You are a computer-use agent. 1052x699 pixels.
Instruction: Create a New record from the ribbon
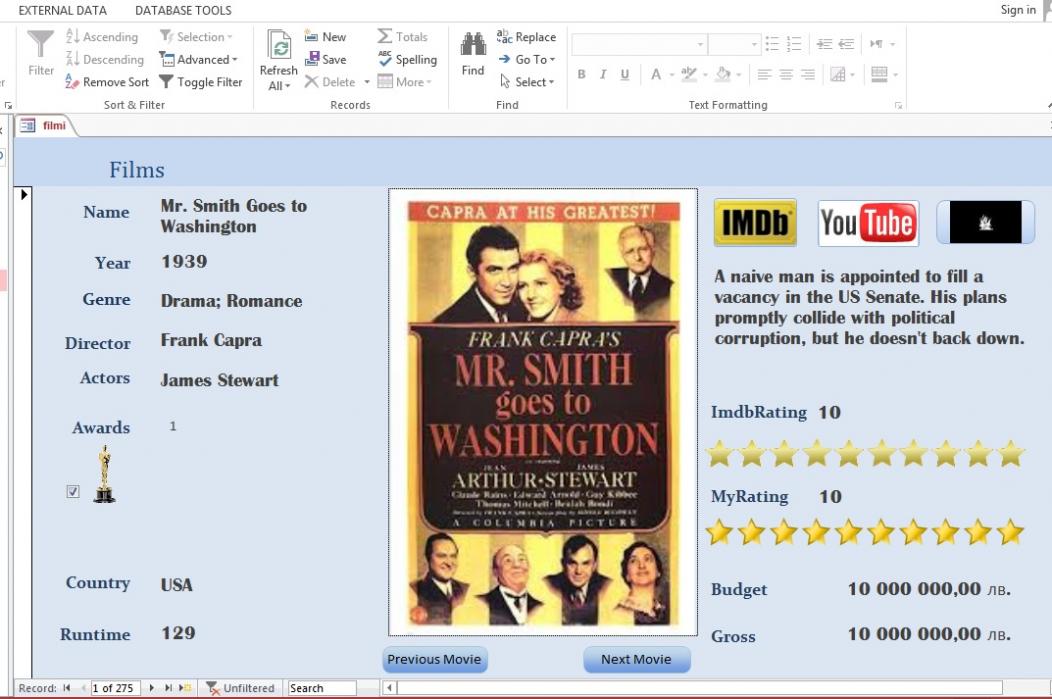pyautogui.click(x=325, y=37)
